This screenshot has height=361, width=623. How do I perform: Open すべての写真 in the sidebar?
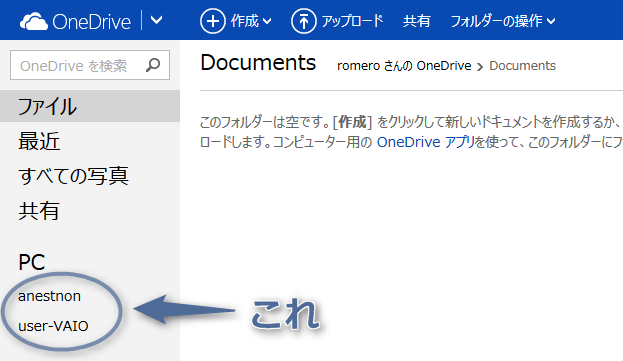coord(74,176)
